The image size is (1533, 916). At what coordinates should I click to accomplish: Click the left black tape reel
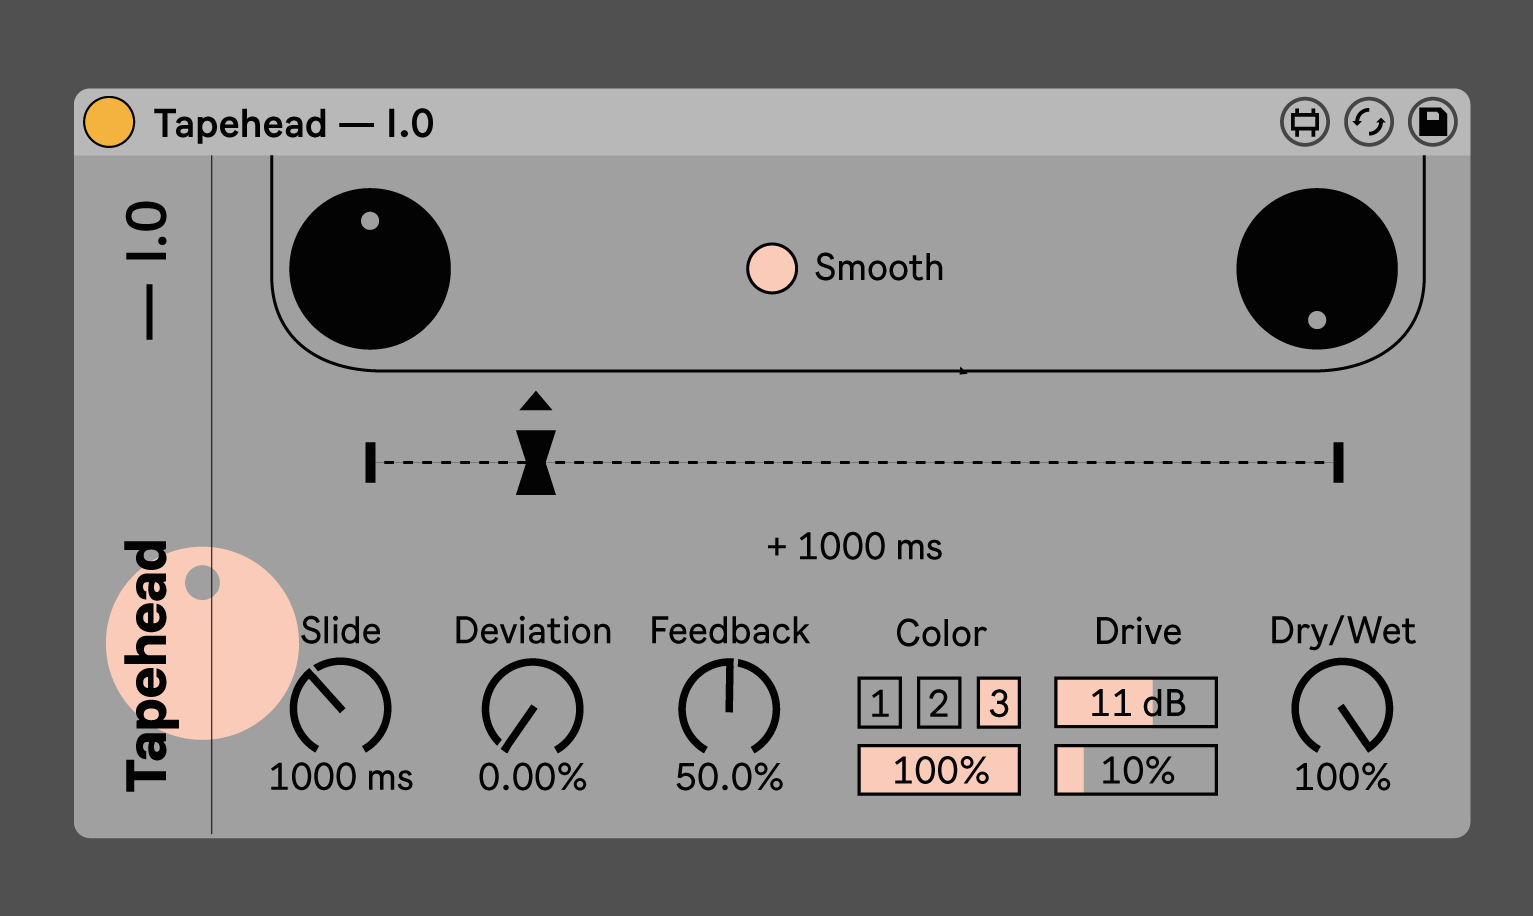point(370,269)
